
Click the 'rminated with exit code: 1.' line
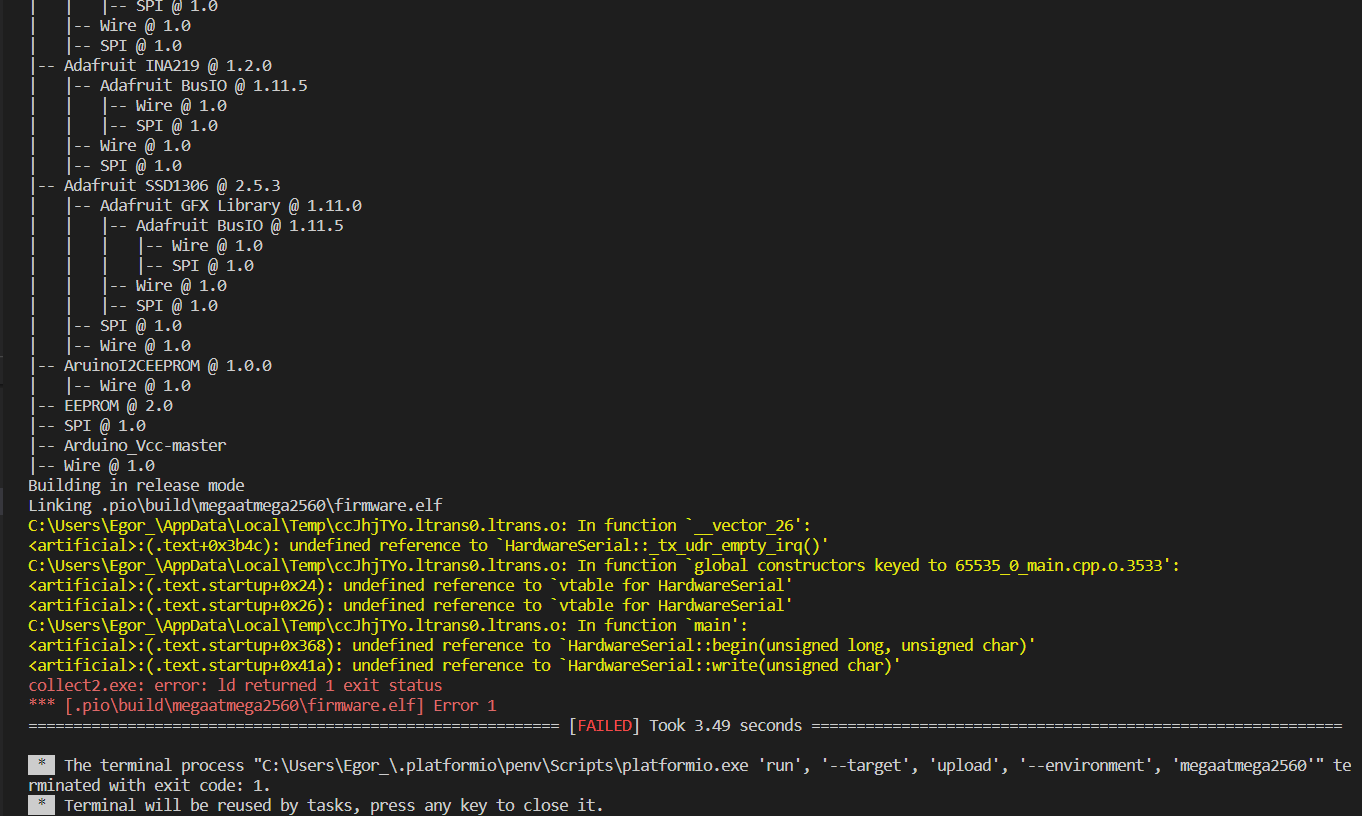point(149,785)
